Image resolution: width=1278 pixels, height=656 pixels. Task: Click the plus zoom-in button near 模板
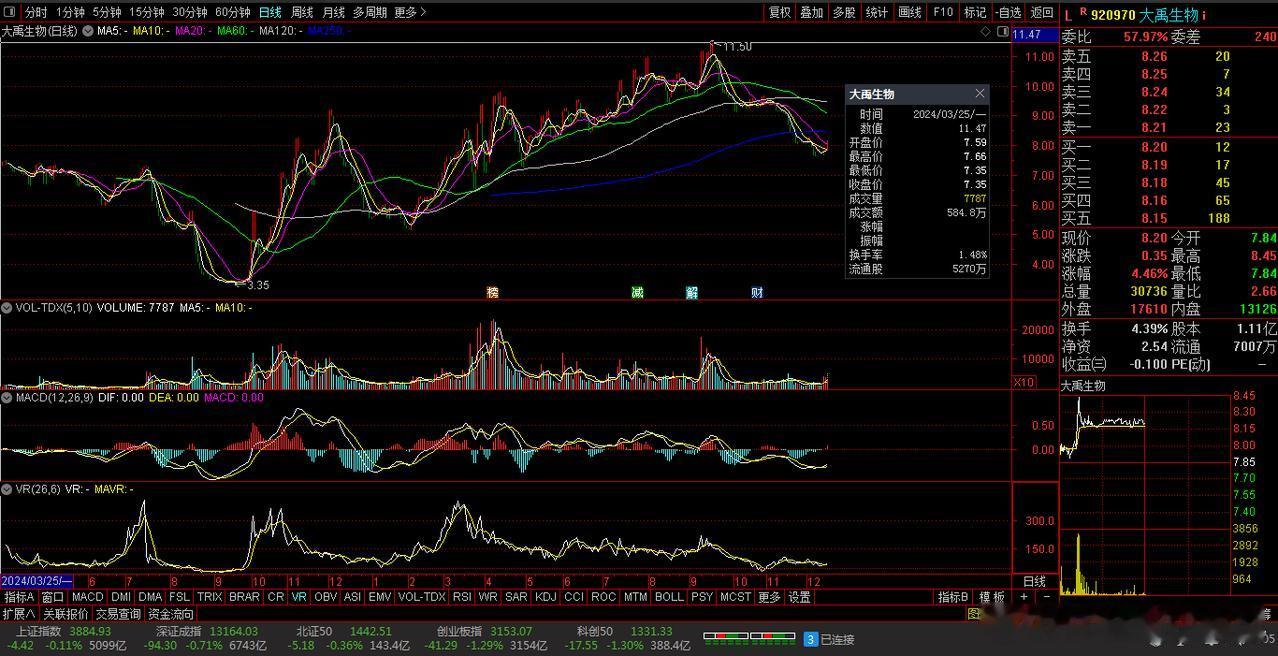(x=1023, y=597)
